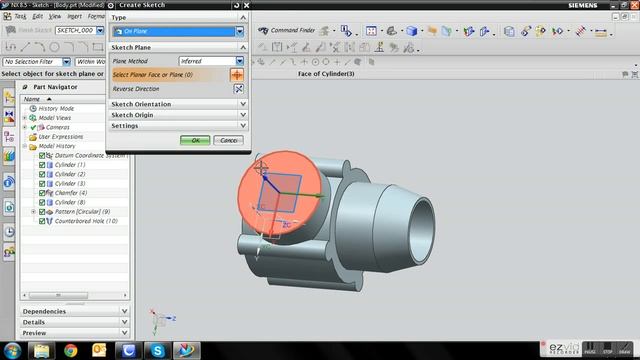Expand the Model Views tree node

pyautogui.click(x=25, y=118)
